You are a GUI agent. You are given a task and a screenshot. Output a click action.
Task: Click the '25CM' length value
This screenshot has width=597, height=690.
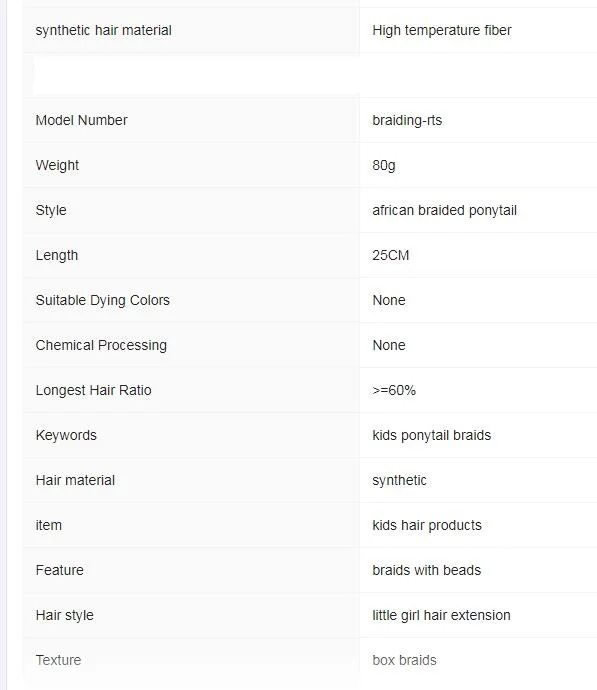(391, 255)
